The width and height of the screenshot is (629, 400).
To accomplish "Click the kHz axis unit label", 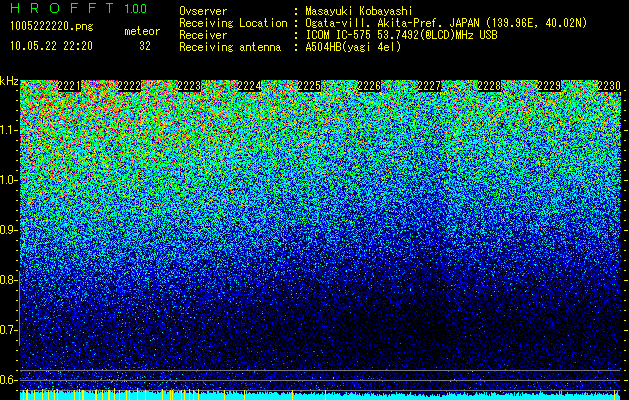I will [9, 81].
